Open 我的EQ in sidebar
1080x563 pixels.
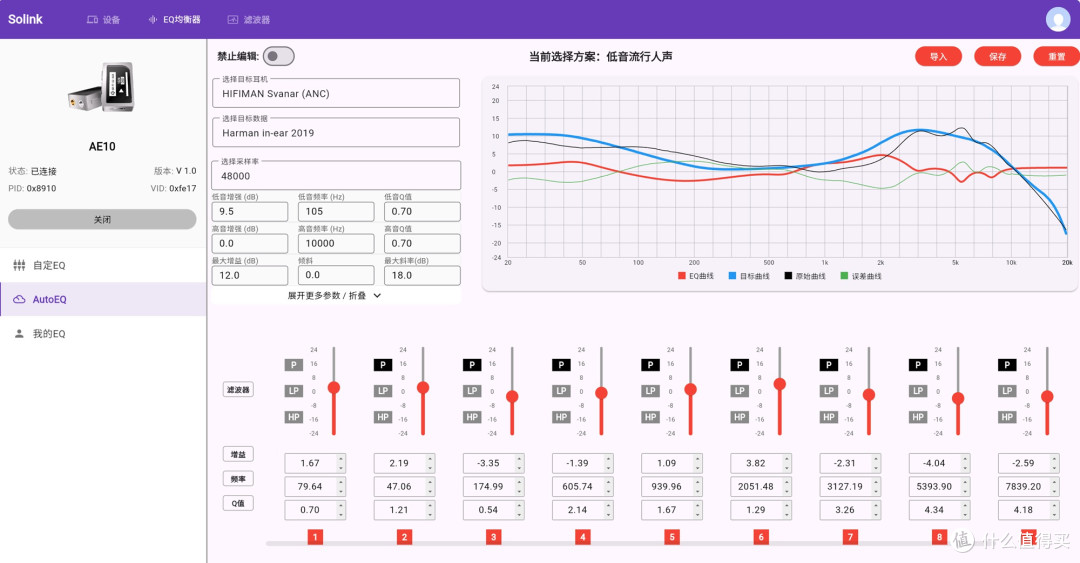pos(103,334)
